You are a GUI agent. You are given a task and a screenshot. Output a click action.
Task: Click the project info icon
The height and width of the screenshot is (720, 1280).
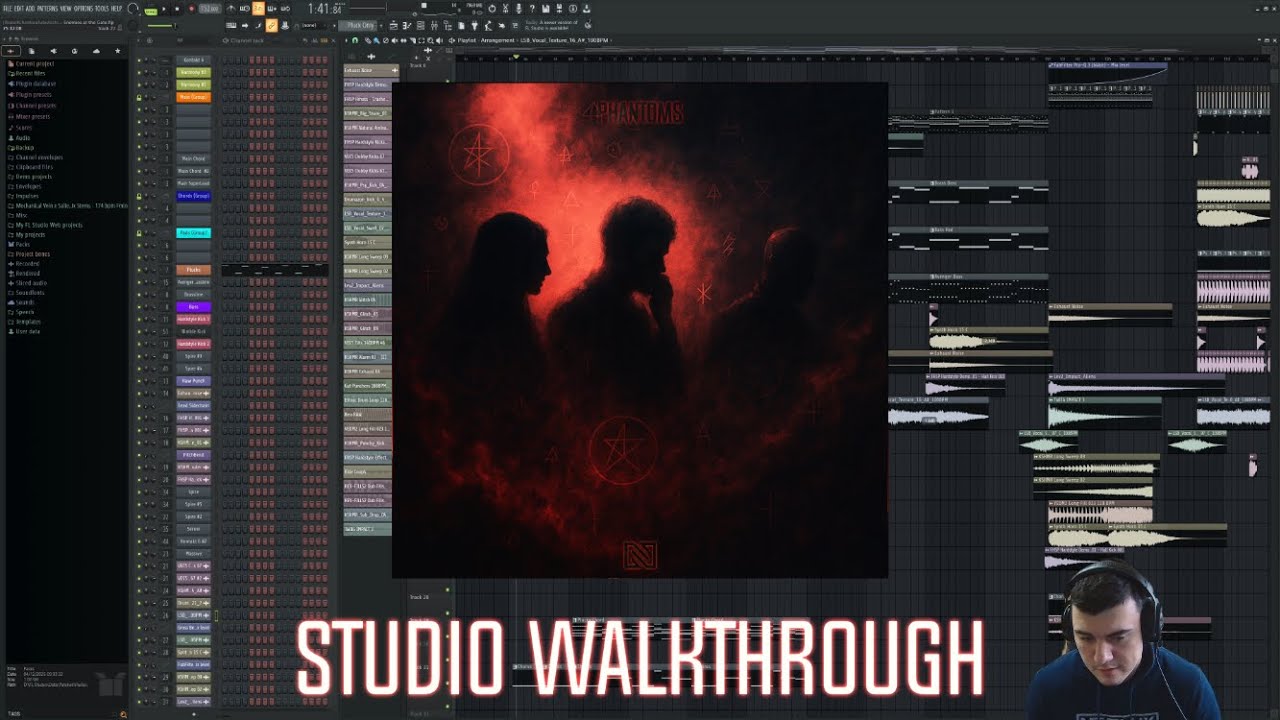[572, 9]
